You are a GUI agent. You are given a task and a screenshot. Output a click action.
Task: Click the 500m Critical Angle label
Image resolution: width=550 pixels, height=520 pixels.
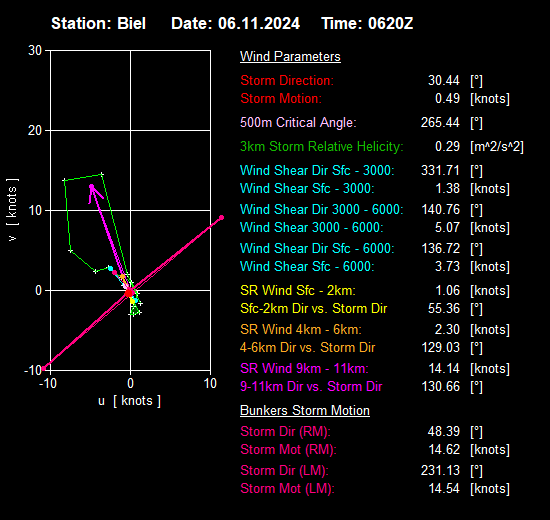click(x=298, y=122)
